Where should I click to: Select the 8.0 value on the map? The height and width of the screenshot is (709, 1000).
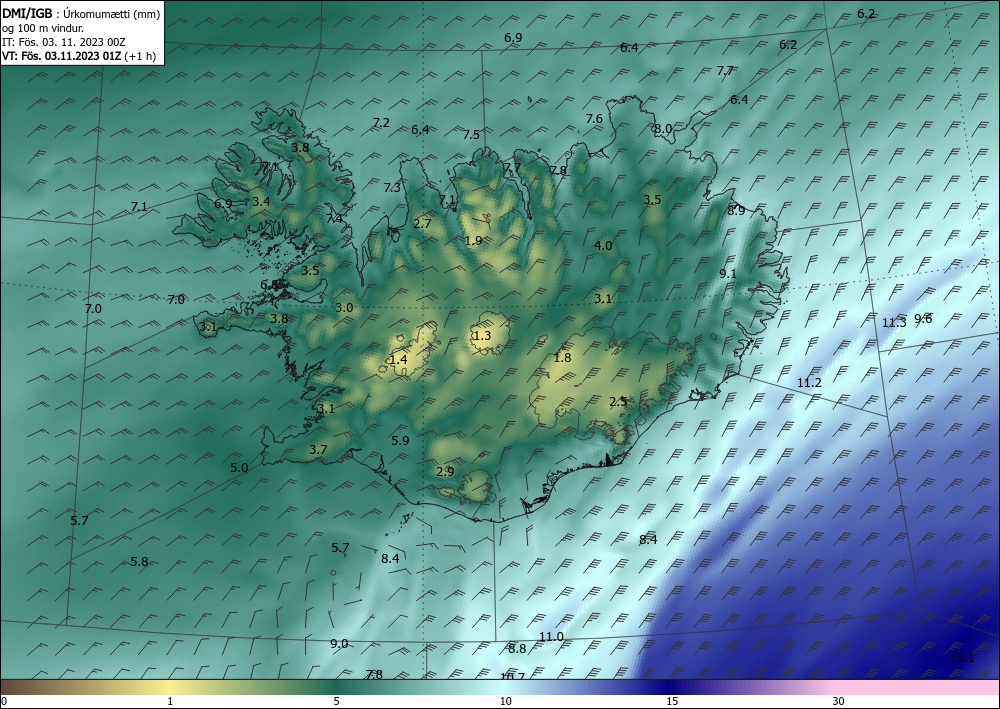click(663, 128)
